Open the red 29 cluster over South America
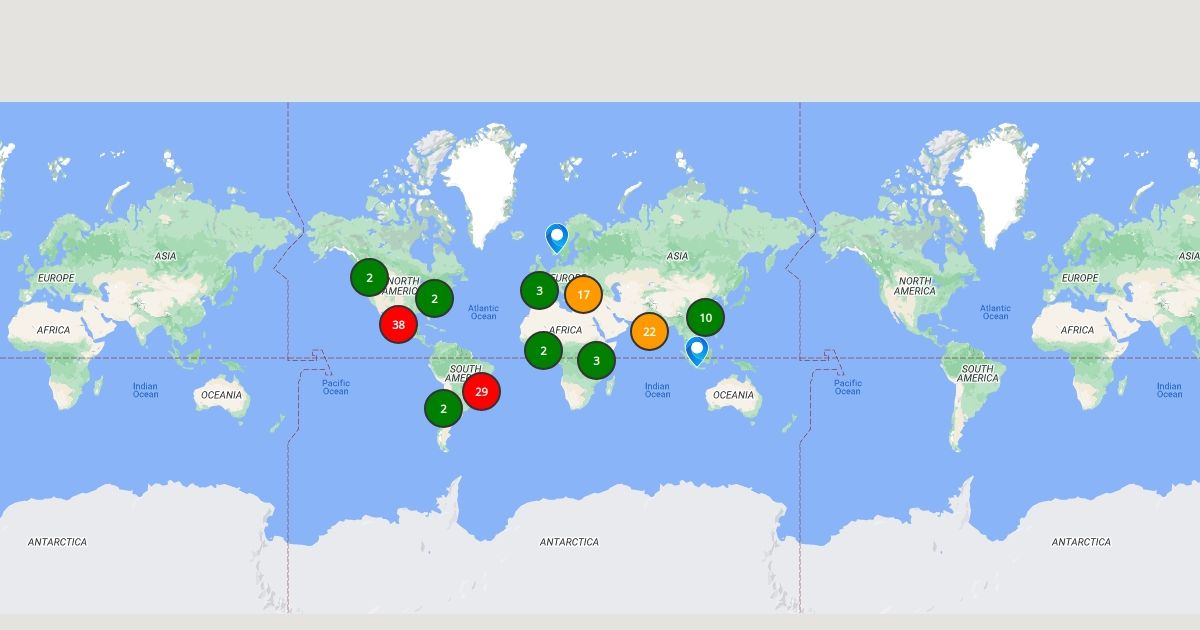Image resolution: width=1200 pixels, height=630 pixels. pyautogui.click(x=481, y=391)
